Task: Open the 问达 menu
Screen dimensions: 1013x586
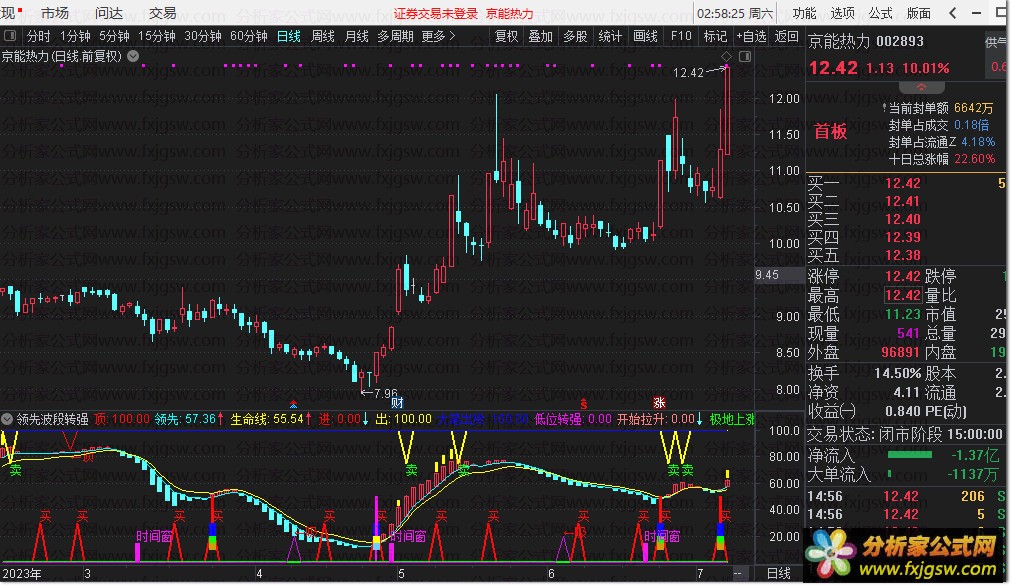Action: pos(109,13)
